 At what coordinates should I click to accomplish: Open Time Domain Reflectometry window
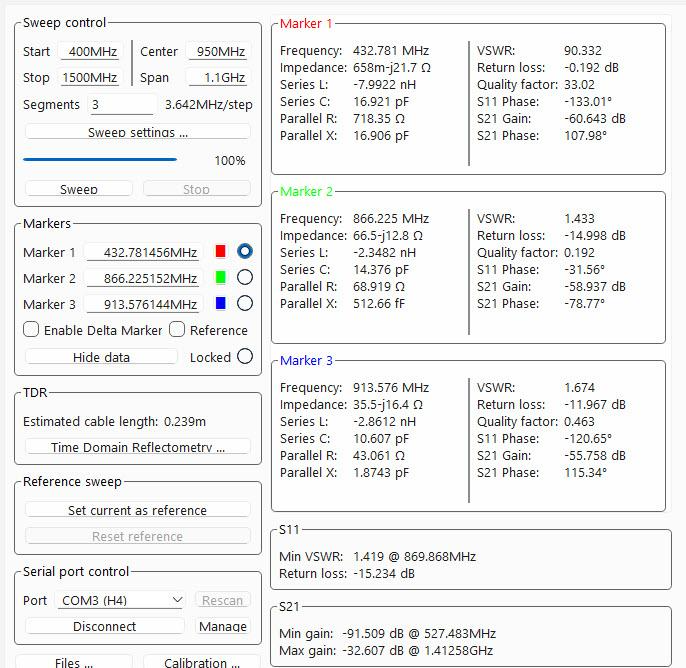pos(138,447)
